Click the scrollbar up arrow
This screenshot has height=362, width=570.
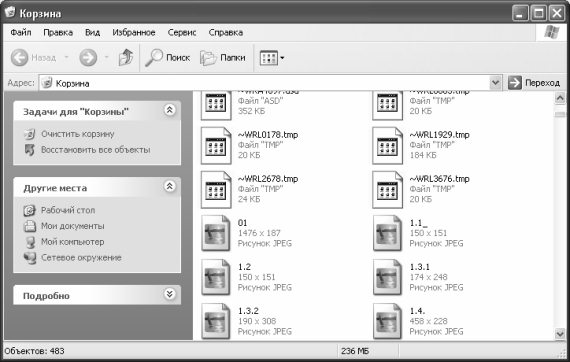(x=560, y=98)
